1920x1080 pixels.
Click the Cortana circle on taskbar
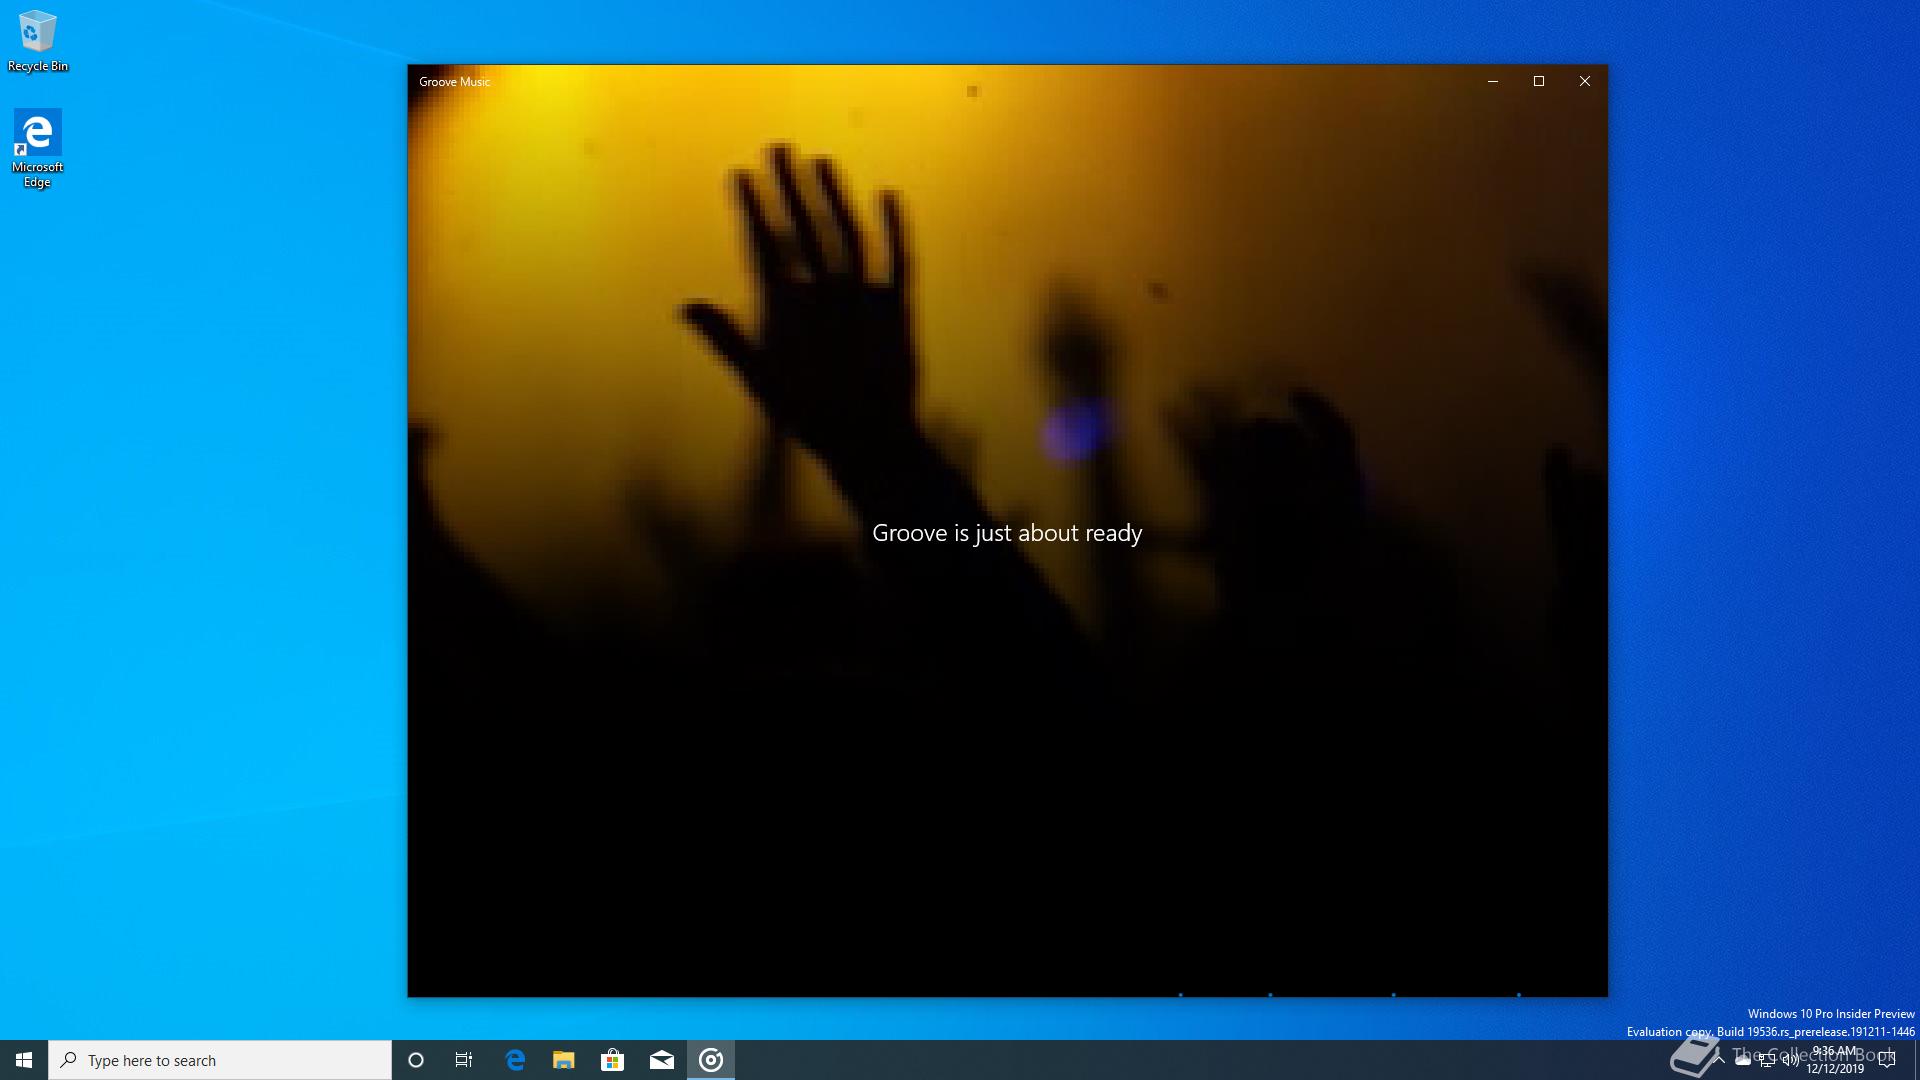coord(416,1060)
